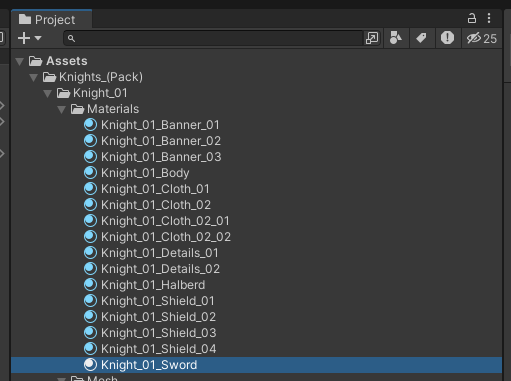The width and height of the screenshot is (511, 381).
Task: Select the Knight_01_Banner_02 text
Action: (x=161, y=141)
